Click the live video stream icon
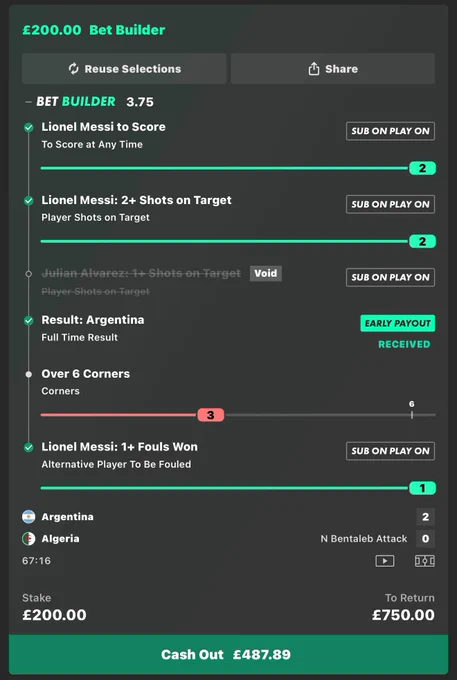 [x=385, y=561]
